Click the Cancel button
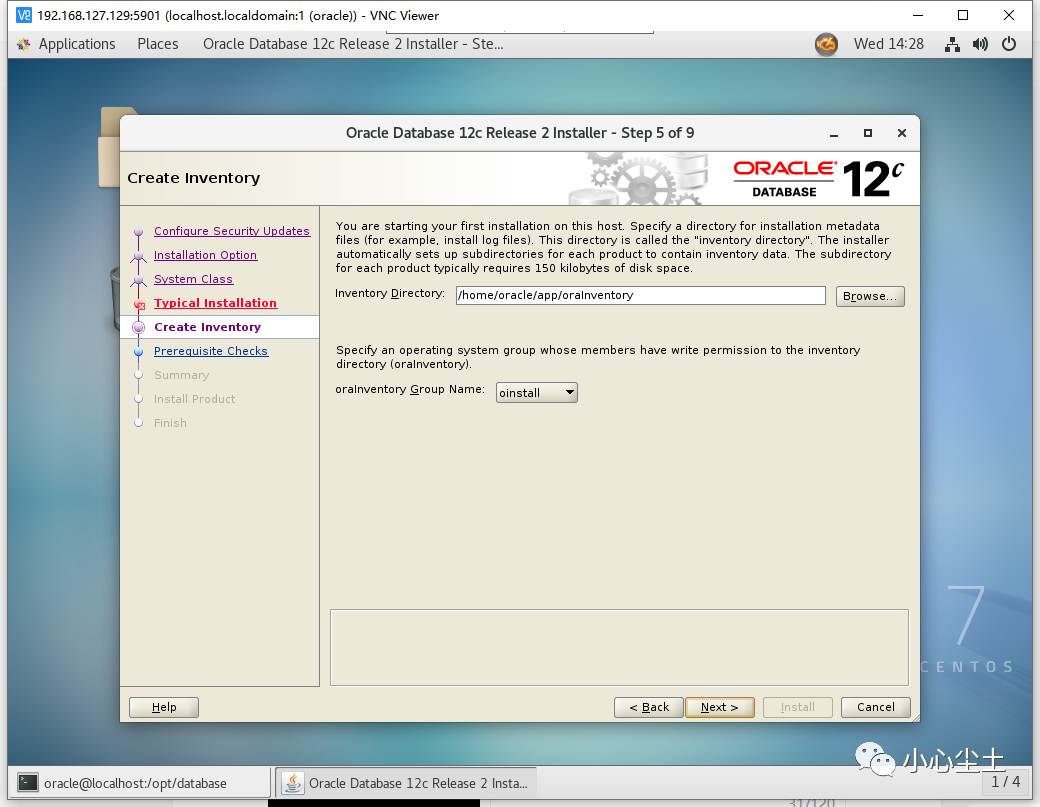Viewport: 1040px width, 807px height. click(x=876, y=707)
